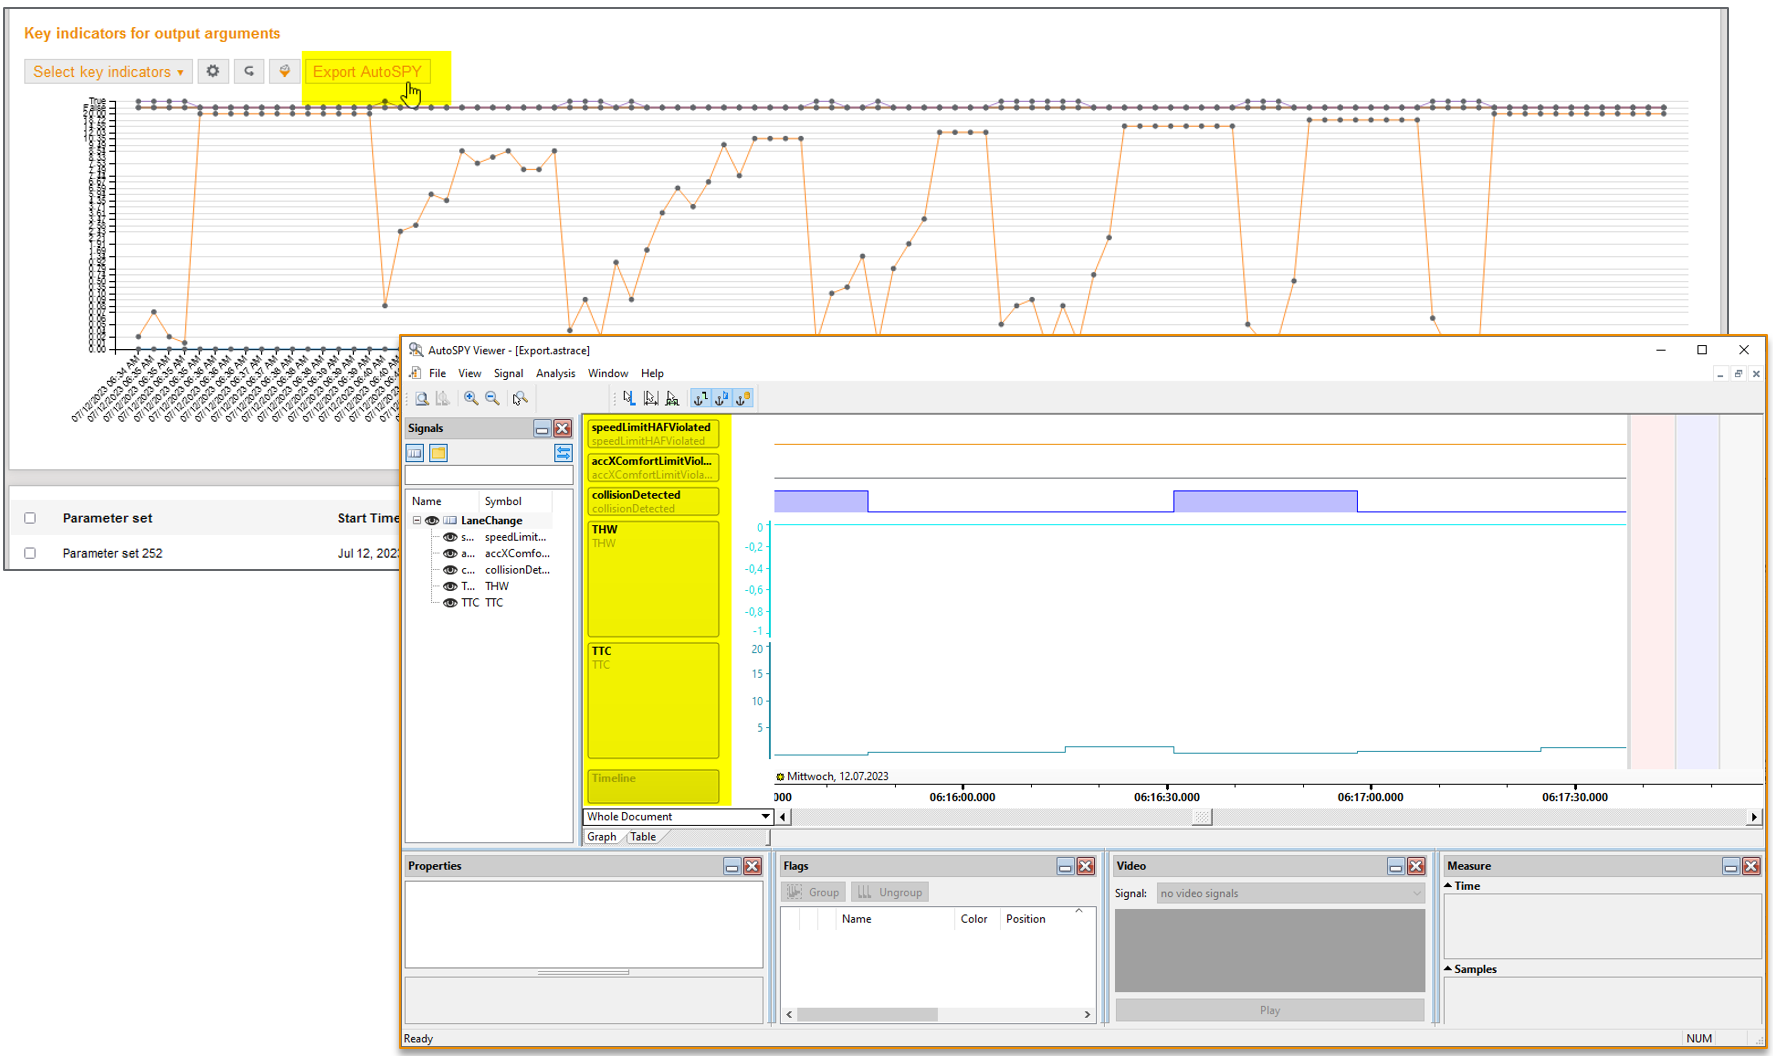
Task: Open the Analysis menu
Action: [x=555, y=373]
